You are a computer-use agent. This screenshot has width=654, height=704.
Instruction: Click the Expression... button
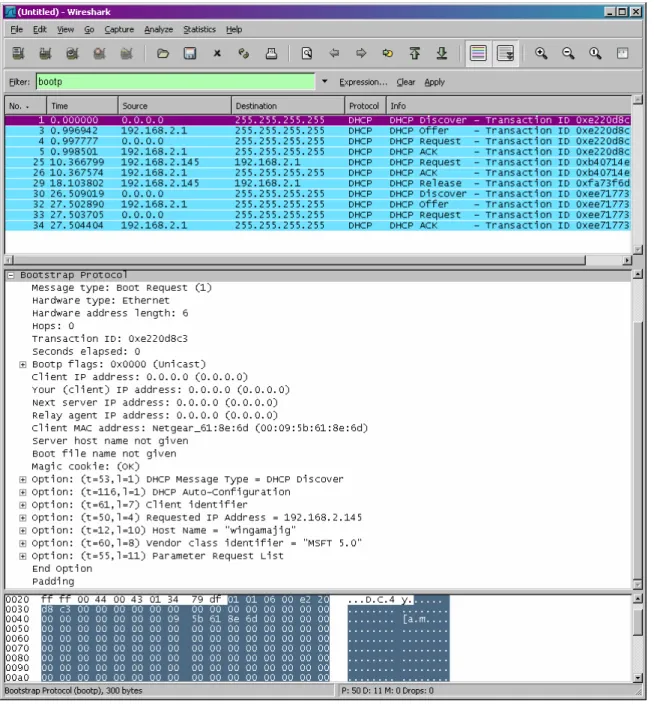pyautogui.click(x=363, y=82)
